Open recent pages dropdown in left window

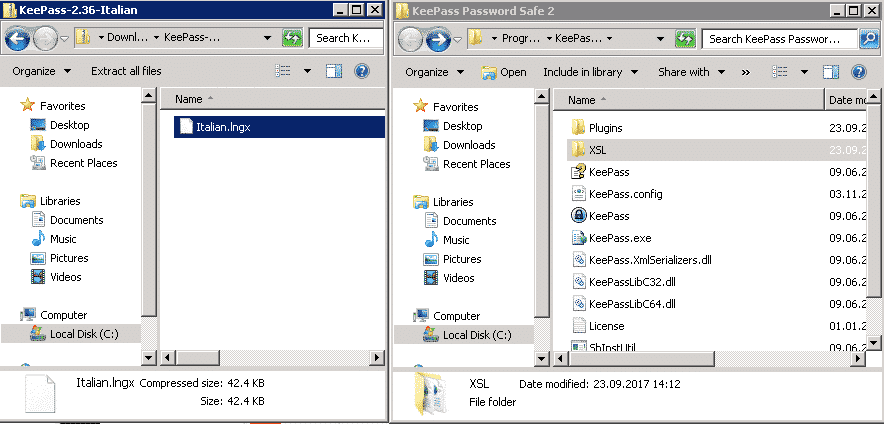(64, 38)
